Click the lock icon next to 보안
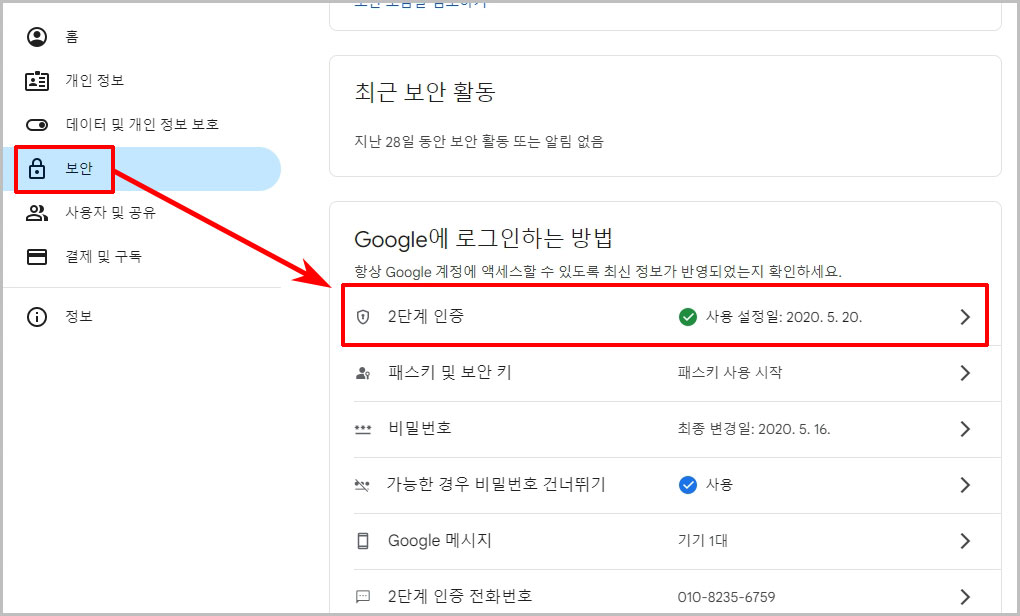The width and height of the screenshot is (1020, 616). pyautogui.click(x=36, y=168)
